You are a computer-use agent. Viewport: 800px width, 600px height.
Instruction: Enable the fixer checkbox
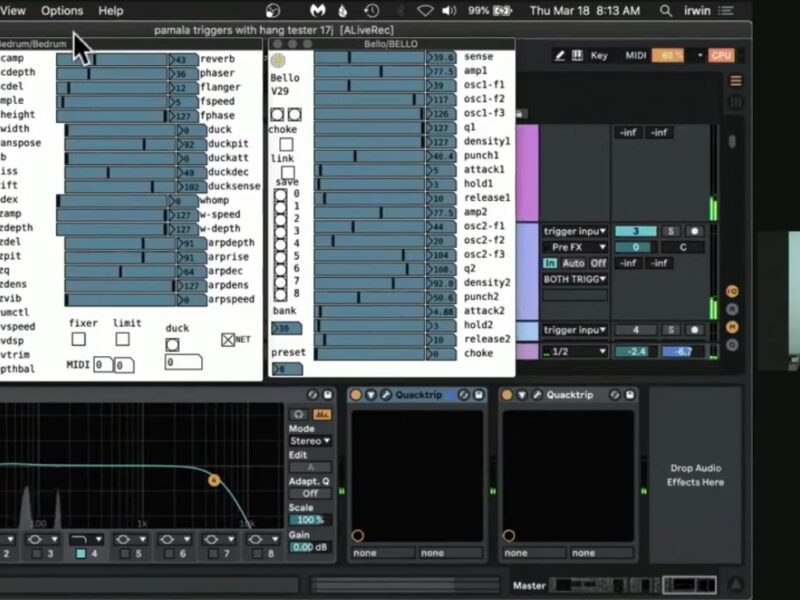(x=79, y=339)
